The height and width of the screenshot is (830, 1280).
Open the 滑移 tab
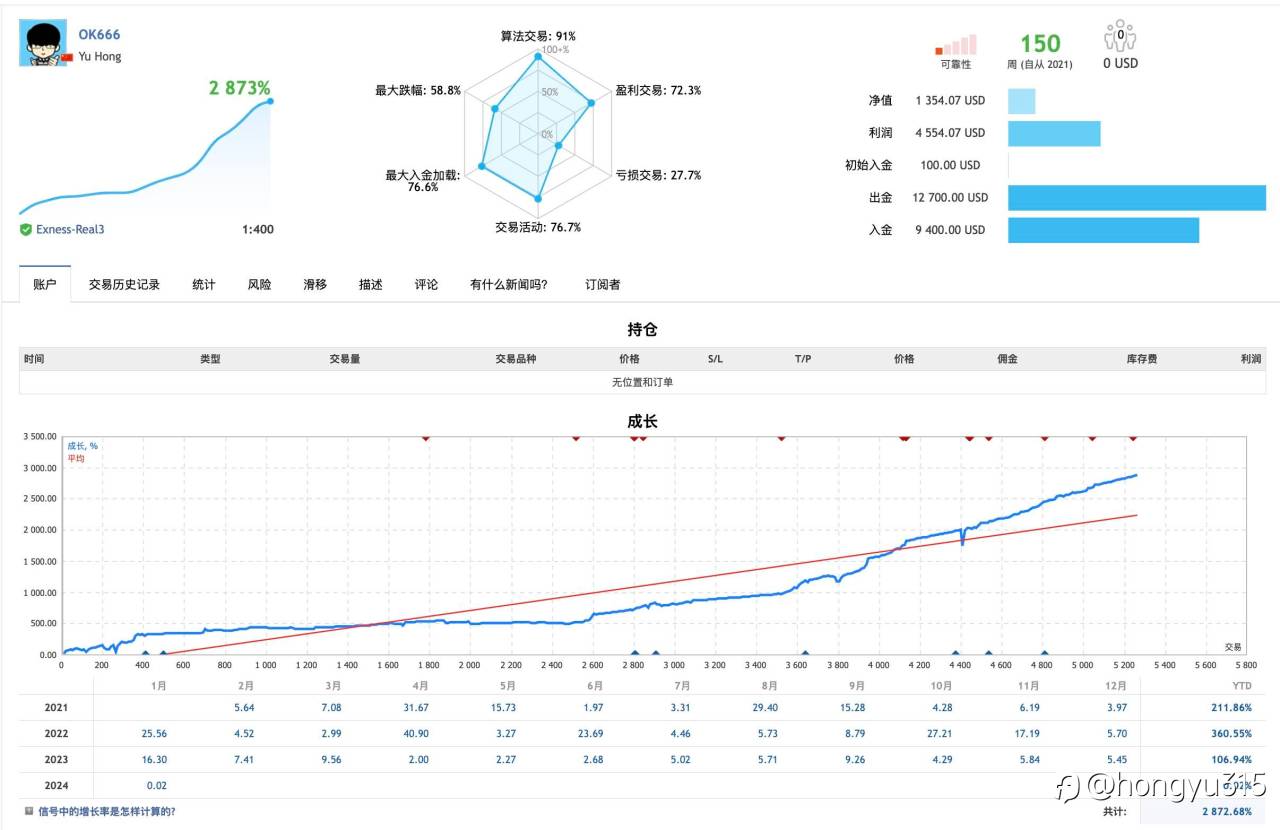click(x=315, y=284)
